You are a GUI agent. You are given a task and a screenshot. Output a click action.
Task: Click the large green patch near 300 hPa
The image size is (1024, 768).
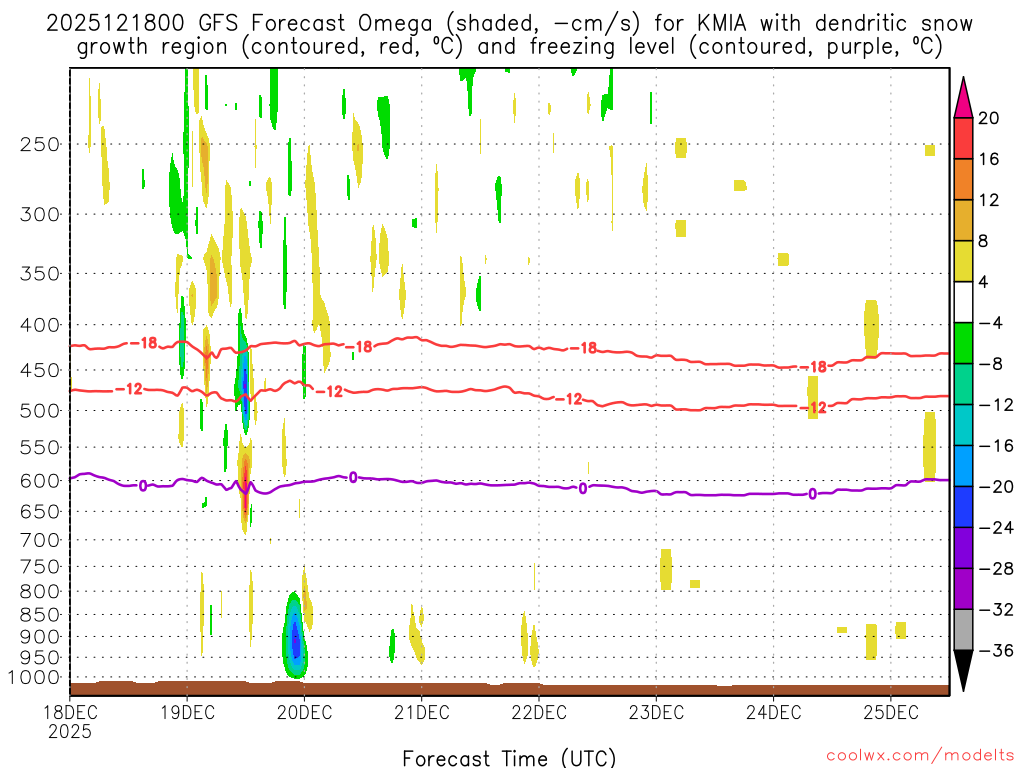[177, 194]
